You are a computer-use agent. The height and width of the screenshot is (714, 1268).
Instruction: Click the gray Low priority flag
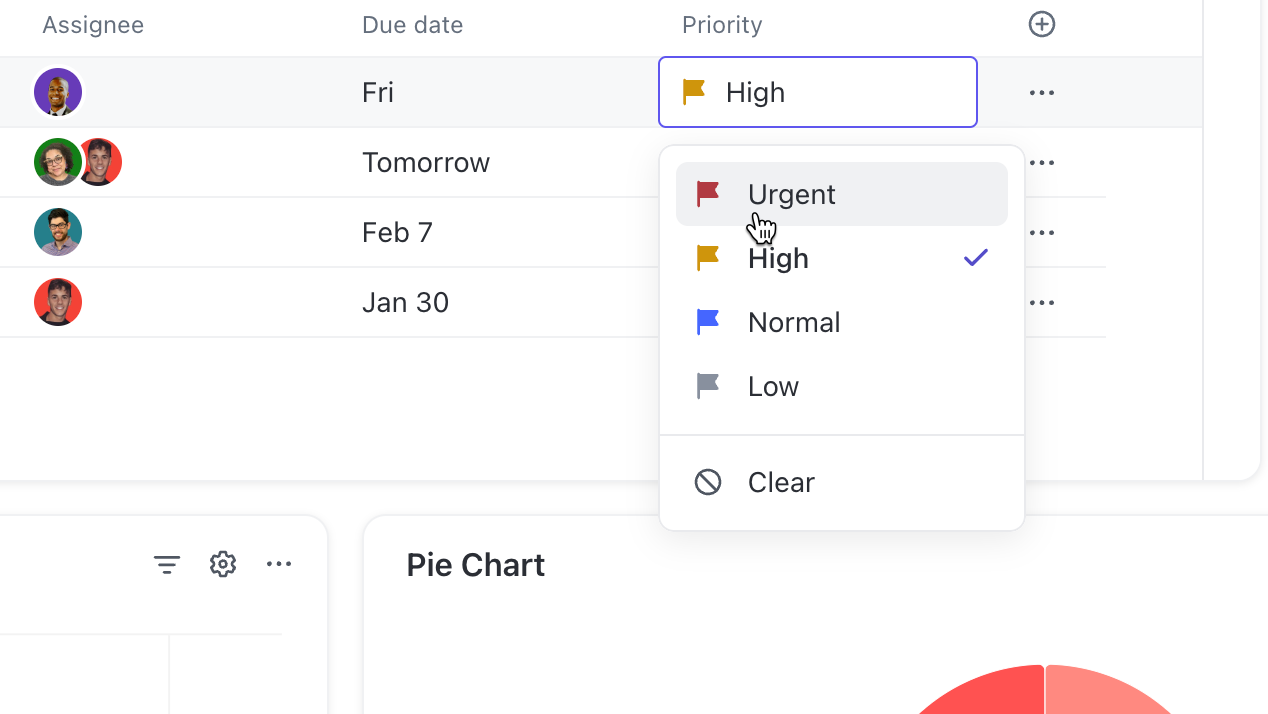(x=707, y=385)
